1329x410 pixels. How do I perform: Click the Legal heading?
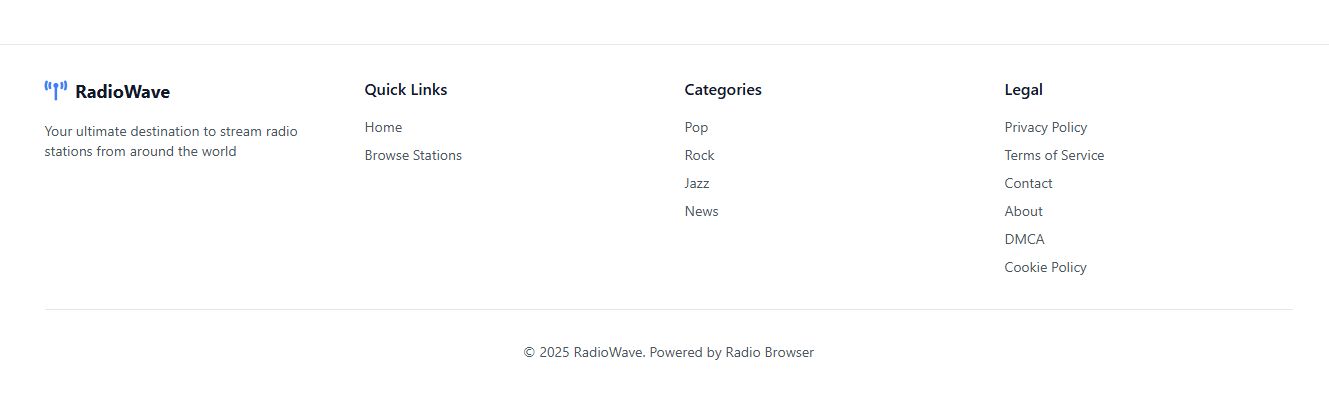pyautogui.click(x=1023, y=90)
